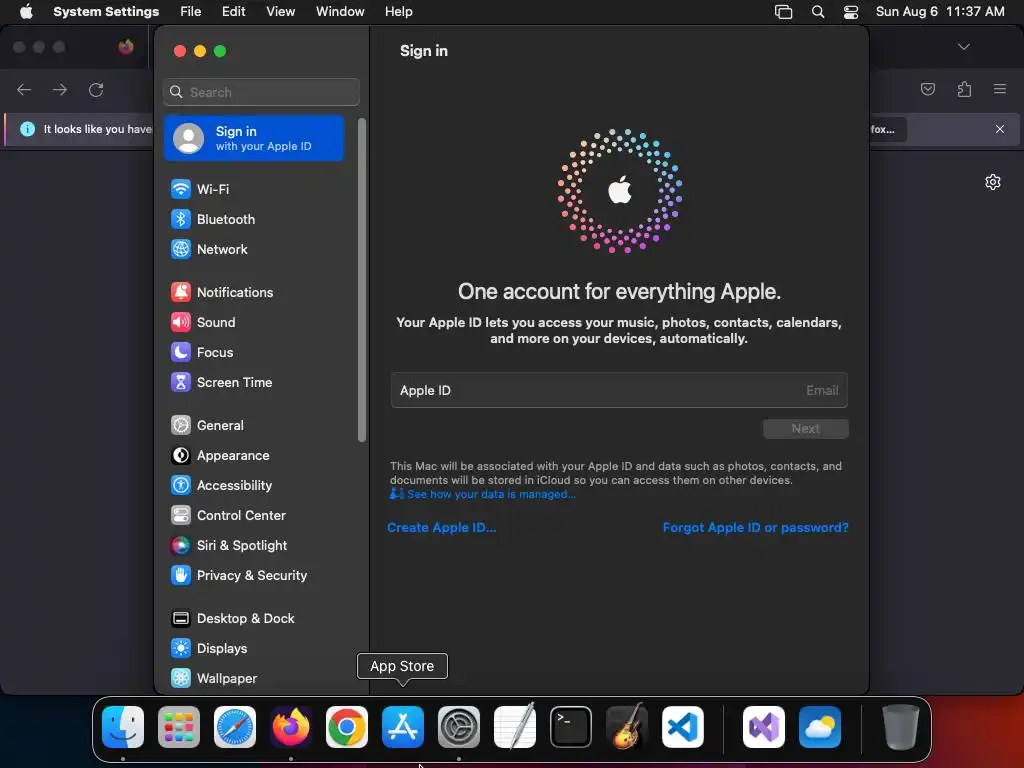
Task: Open the View menu
Action: (281, 12)
